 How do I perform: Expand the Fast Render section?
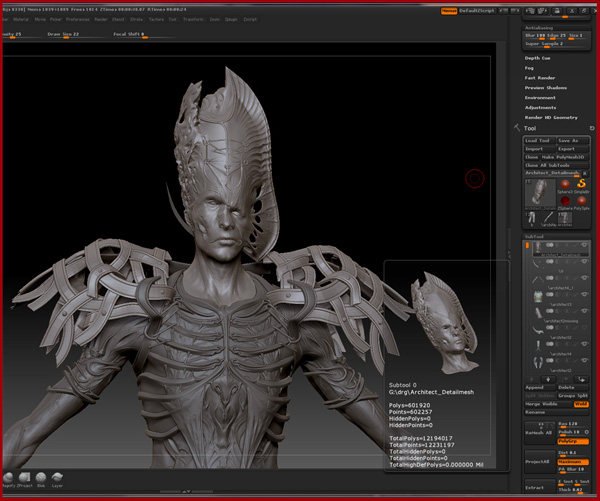click(540, 78)
